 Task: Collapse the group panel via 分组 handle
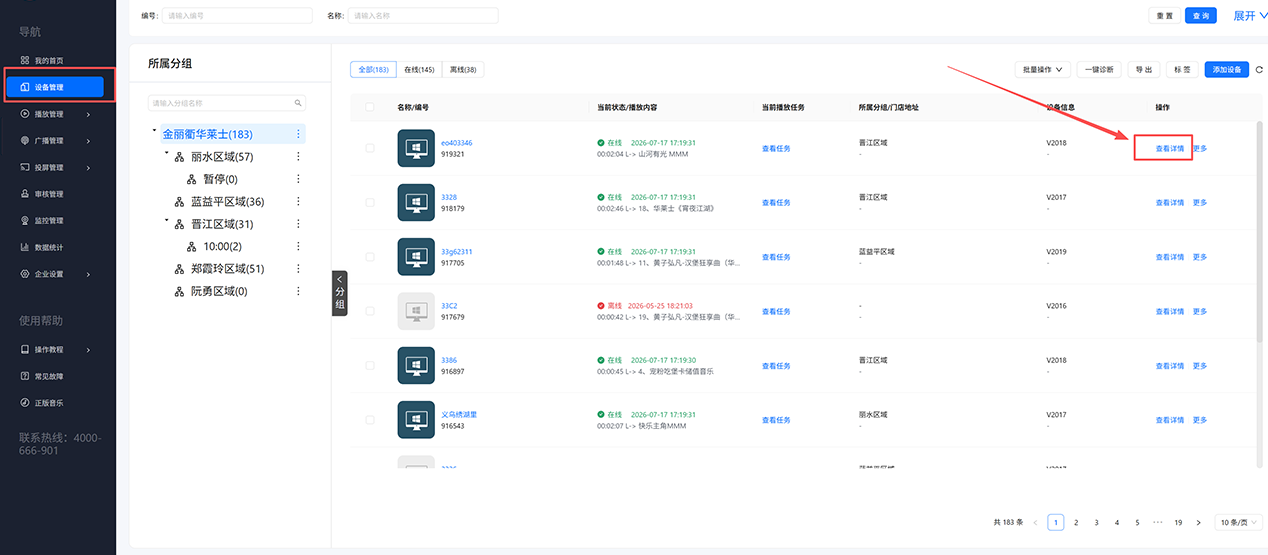[x=339, y=293]
